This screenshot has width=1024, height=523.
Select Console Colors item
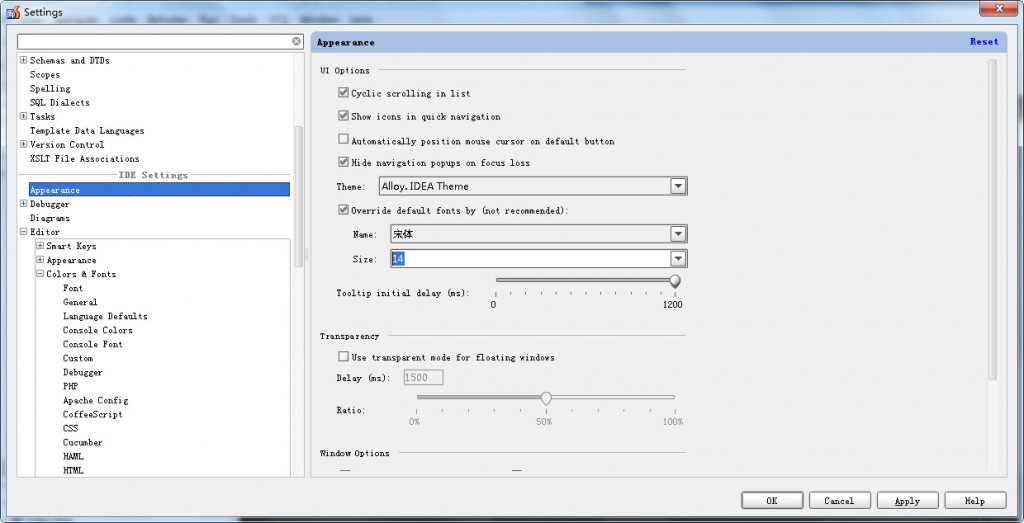(x=97, y=330)
